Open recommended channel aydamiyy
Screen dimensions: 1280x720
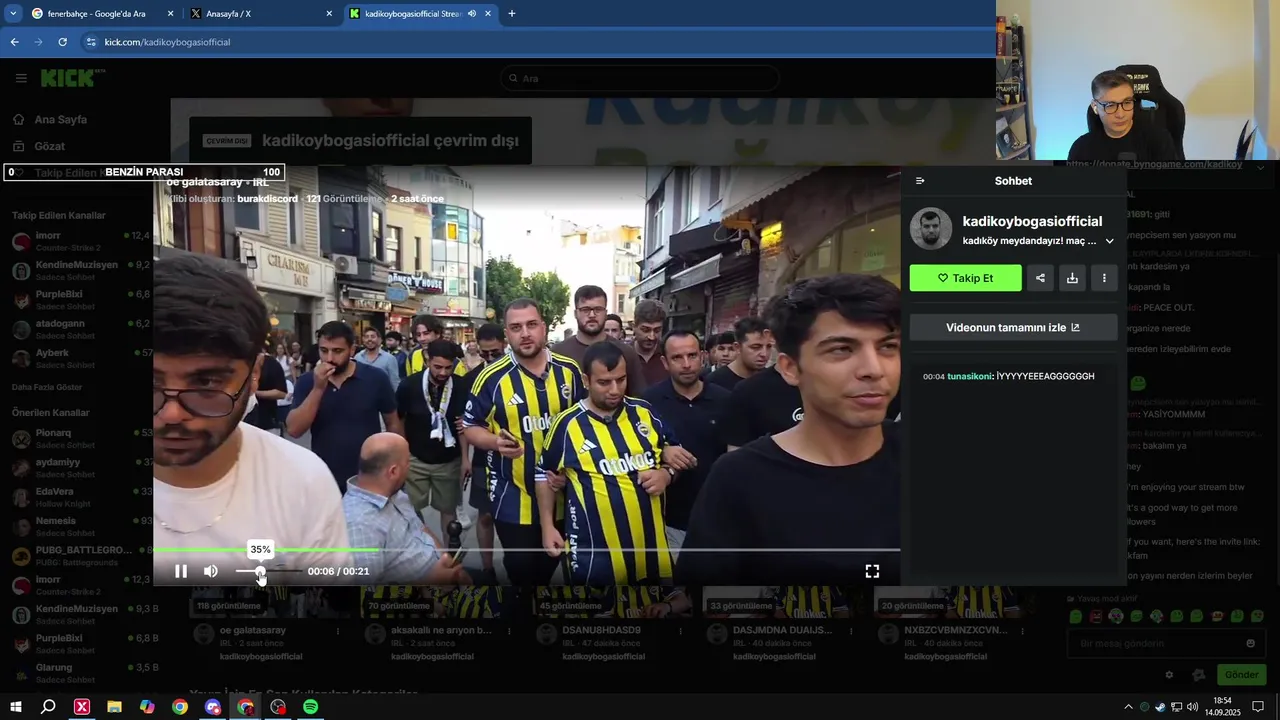80,466
